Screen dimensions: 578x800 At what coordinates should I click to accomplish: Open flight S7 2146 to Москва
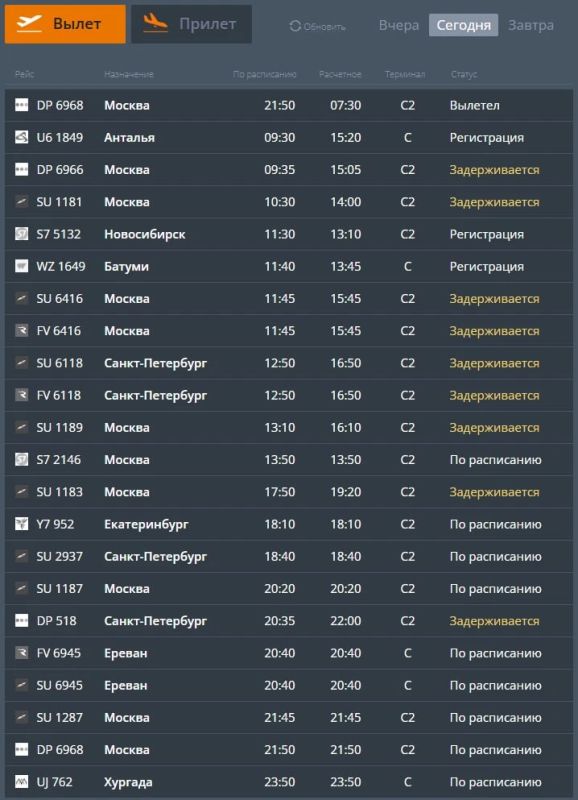click(289, 460)
